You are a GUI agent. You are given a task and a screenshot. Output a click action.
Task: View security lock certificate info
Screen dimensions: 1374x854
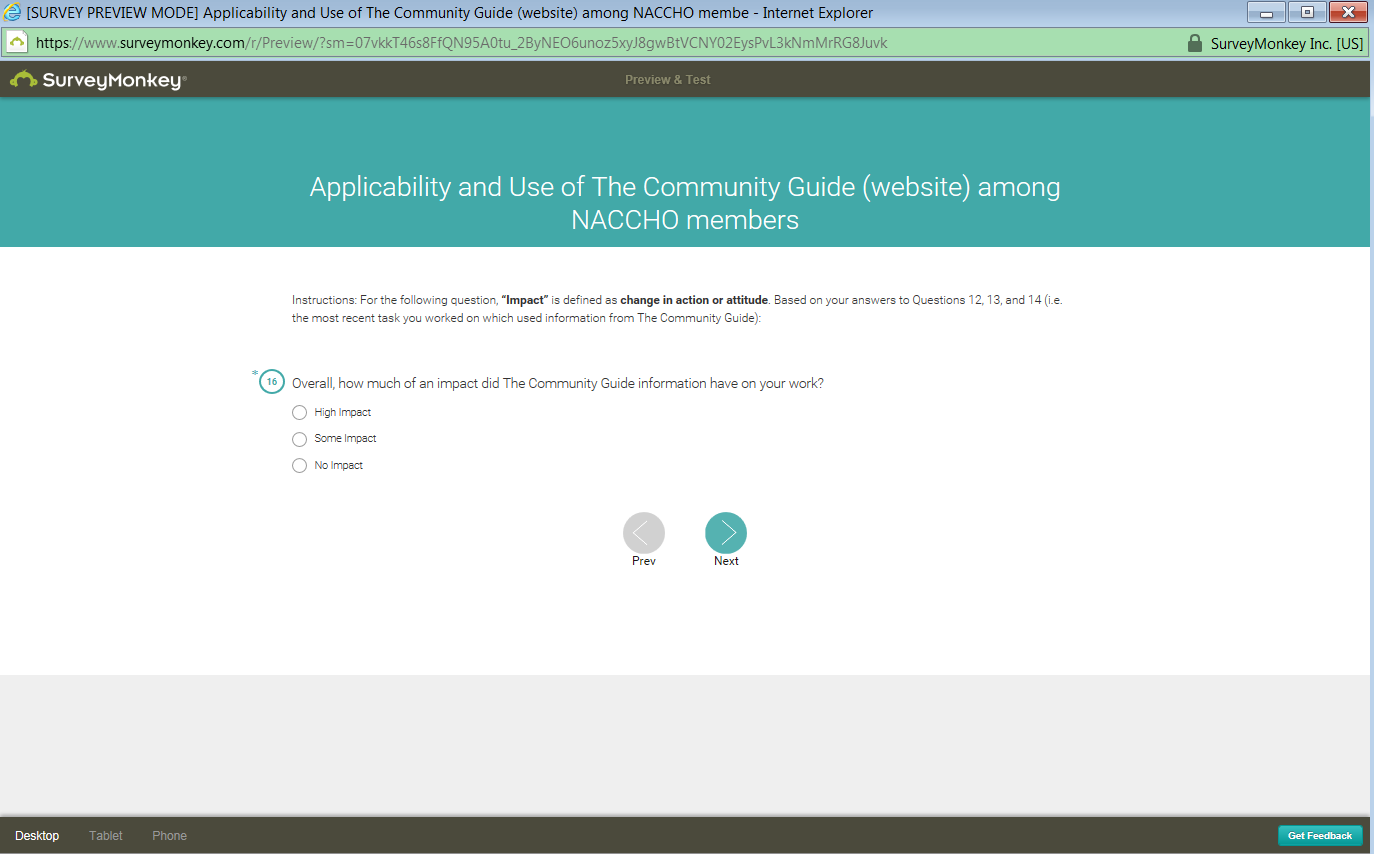1193,43
